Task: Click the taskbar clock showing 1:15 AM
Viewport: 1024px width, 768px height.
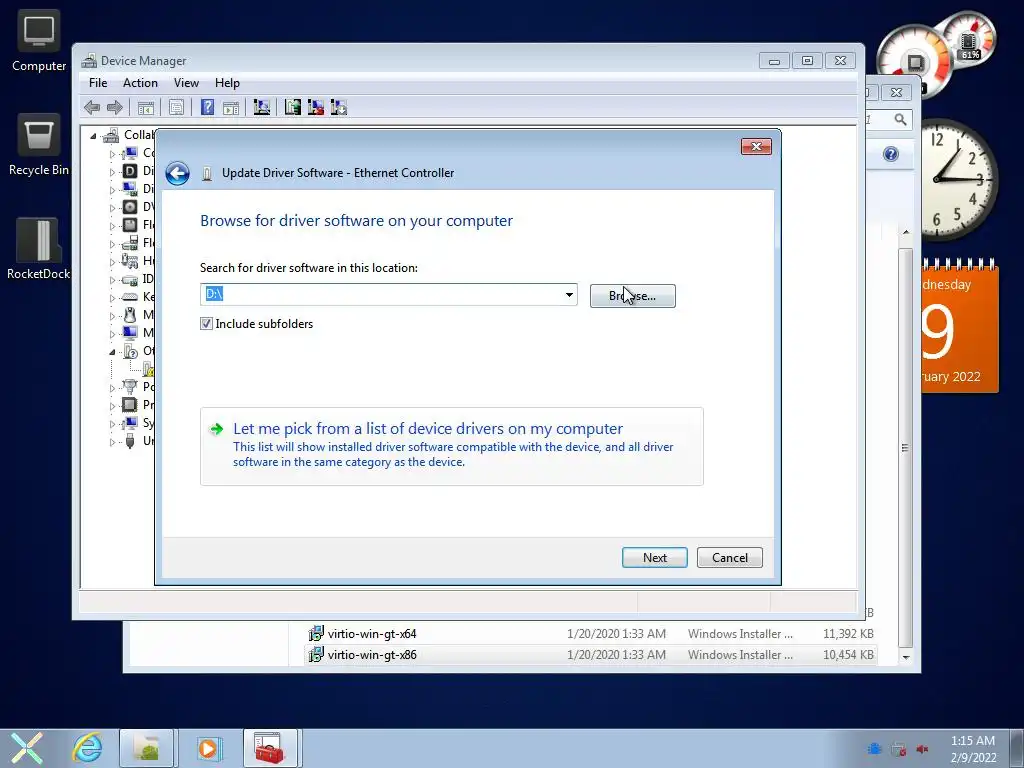Action: 972,748
